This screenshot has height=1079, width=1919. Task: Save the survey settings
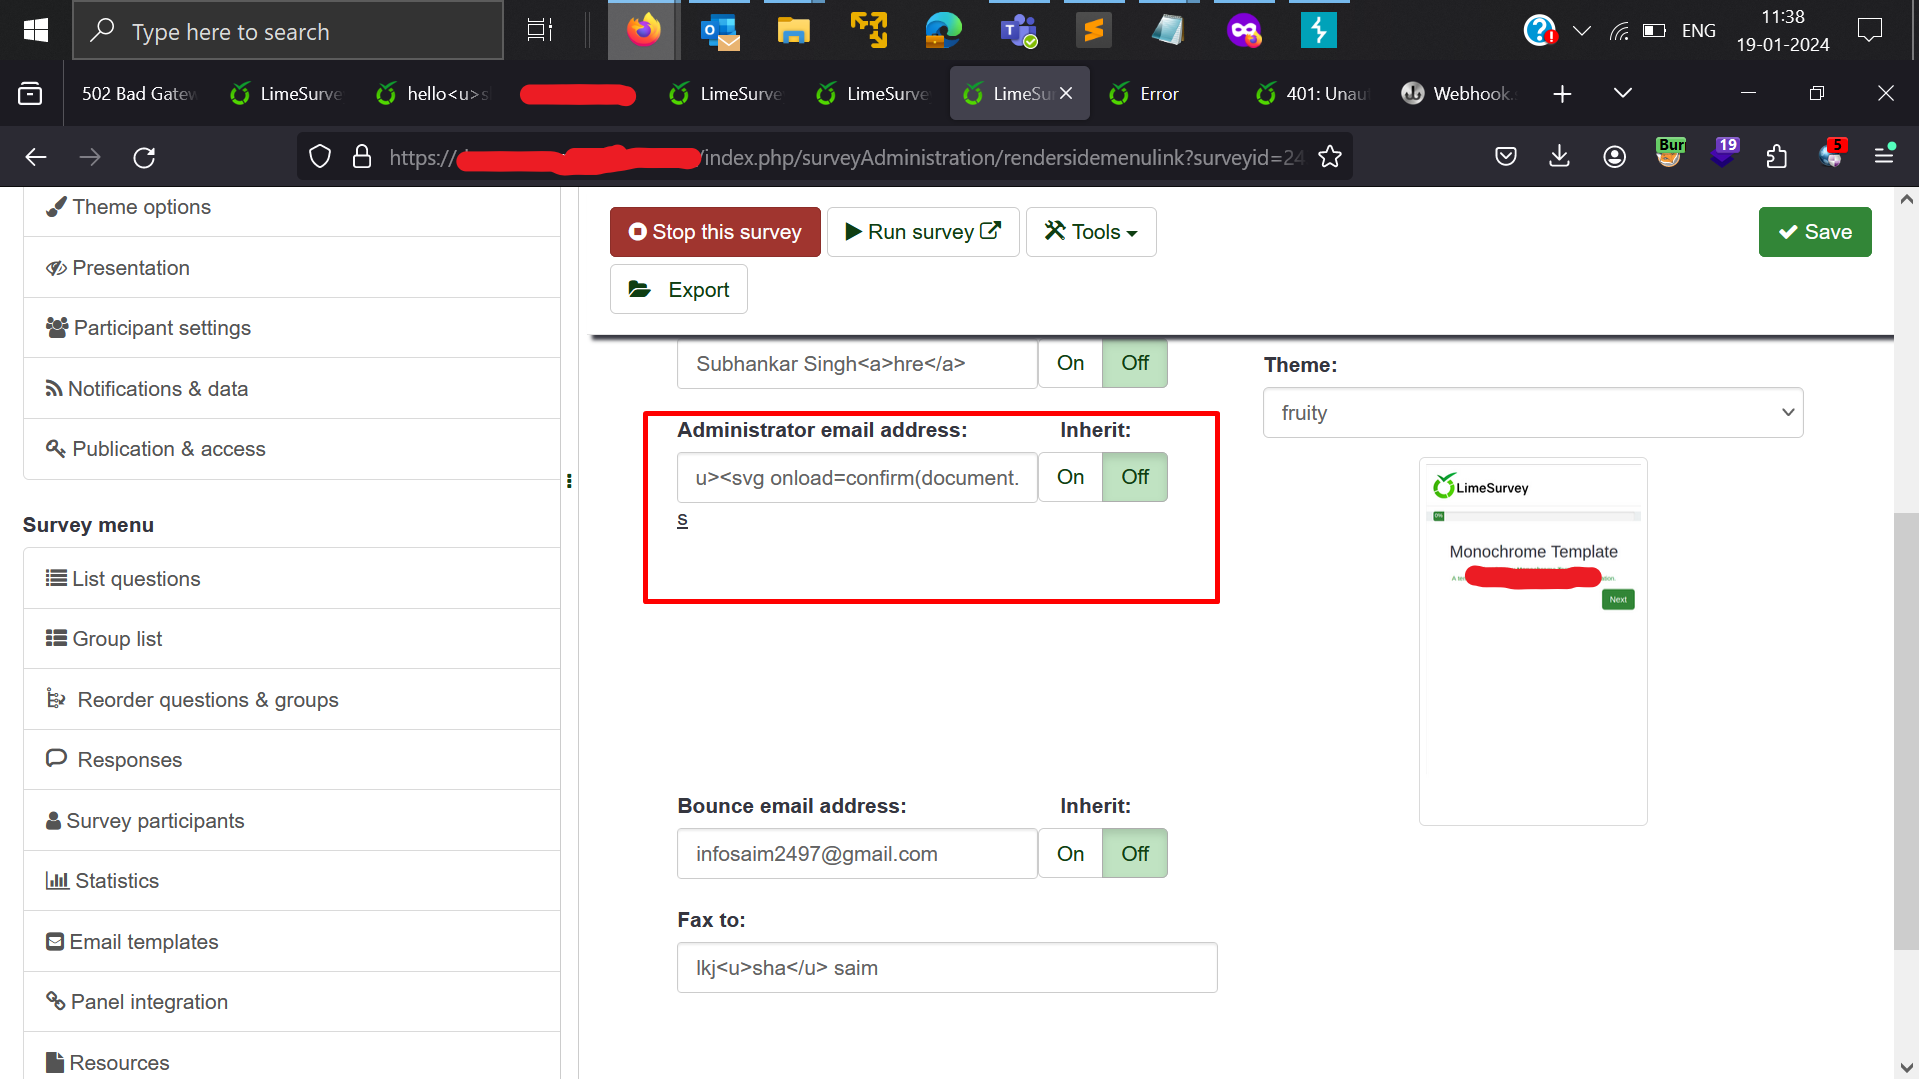click(1815, 232)
